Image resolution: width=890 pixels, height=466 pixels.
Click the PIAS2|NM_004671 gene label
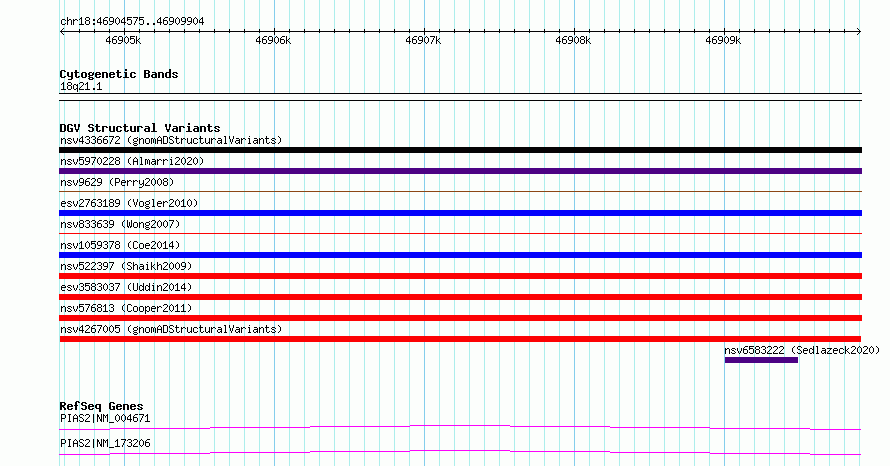click(105, 418)
